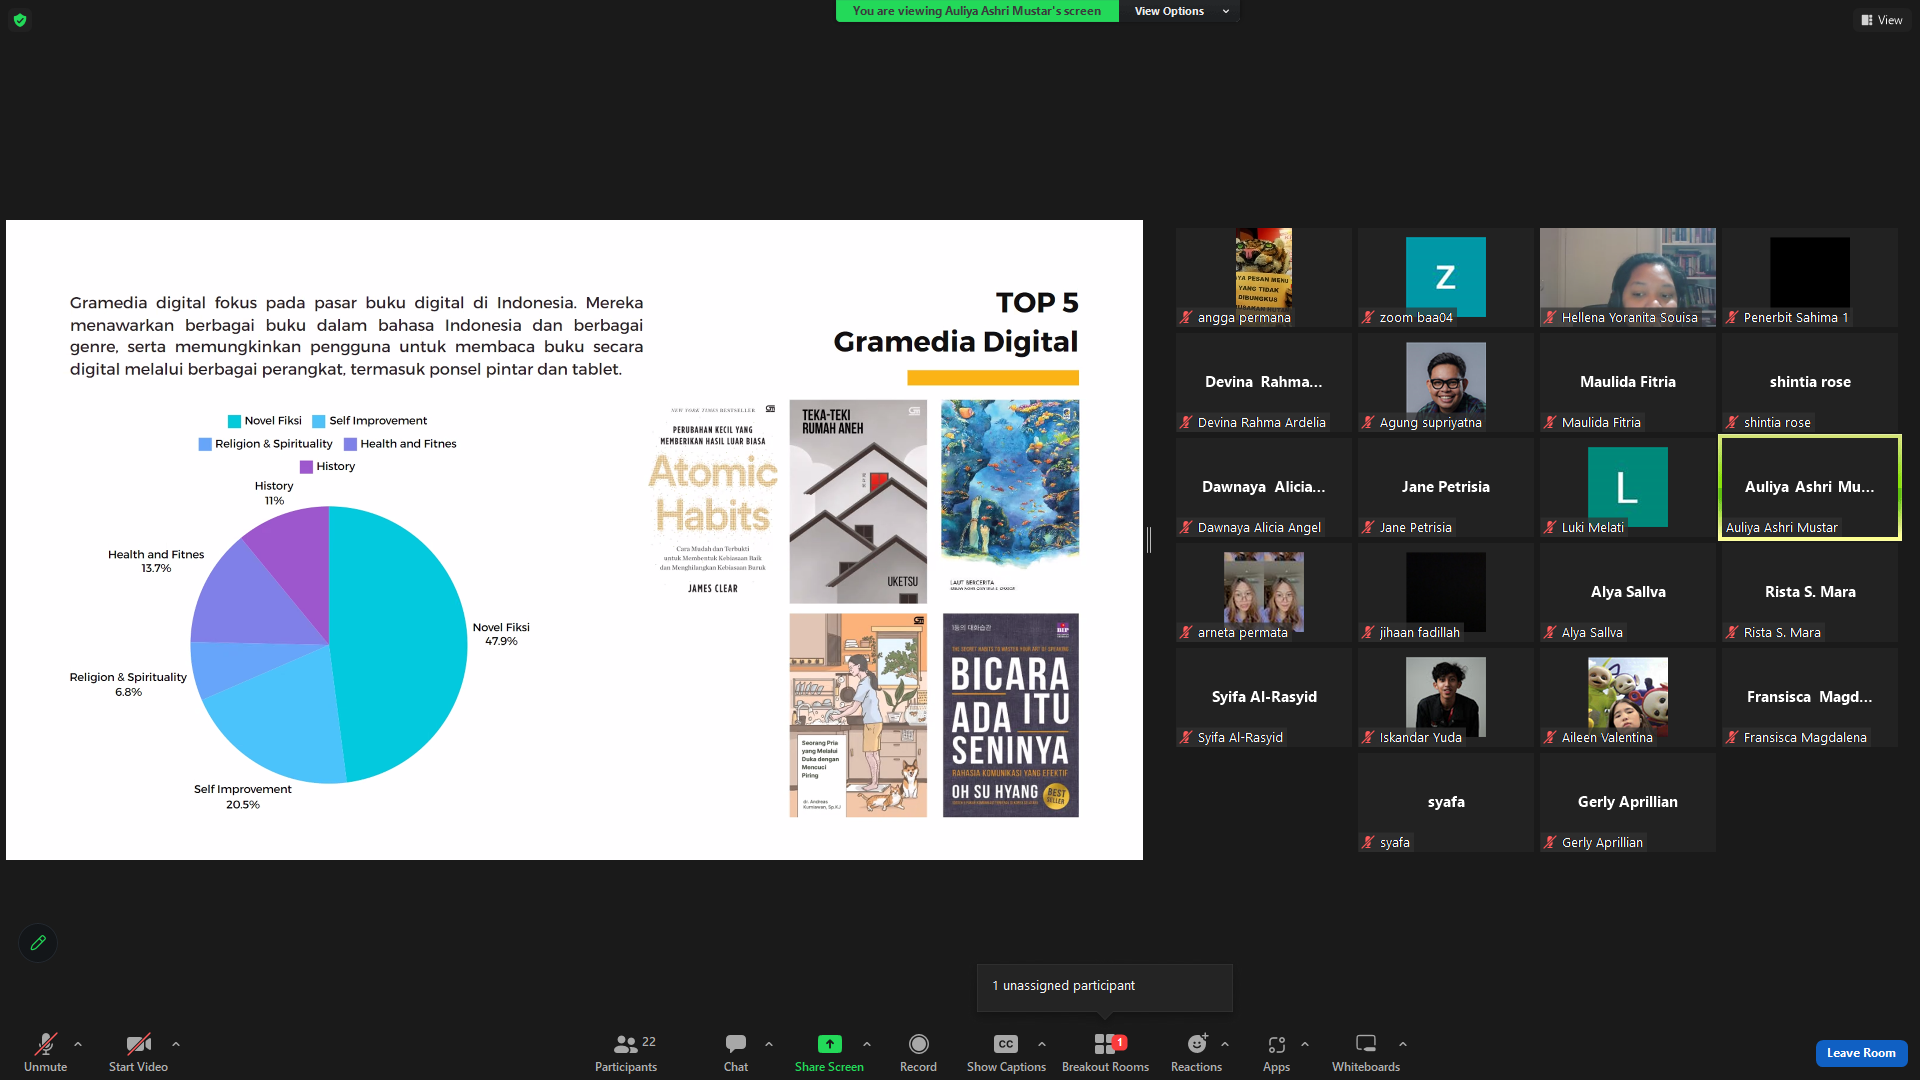Screen dimensions: 1920x1080
Task: Select the Luki Melati participant tile
Action: tap(1628, 487)
